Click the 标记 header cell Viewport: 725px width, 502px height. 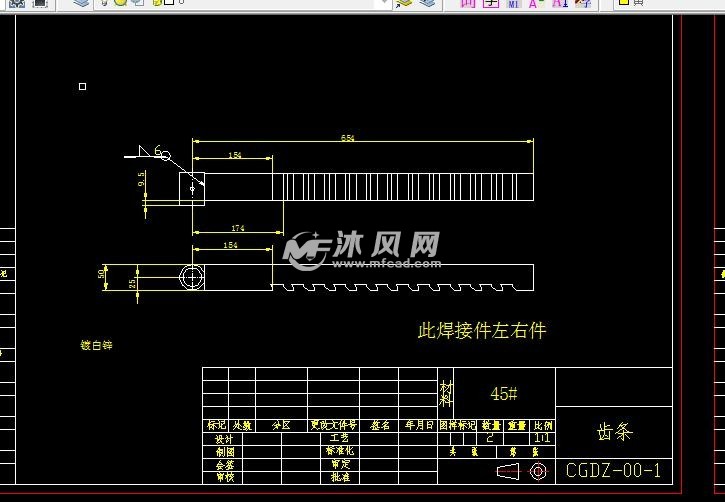point(215,425)
